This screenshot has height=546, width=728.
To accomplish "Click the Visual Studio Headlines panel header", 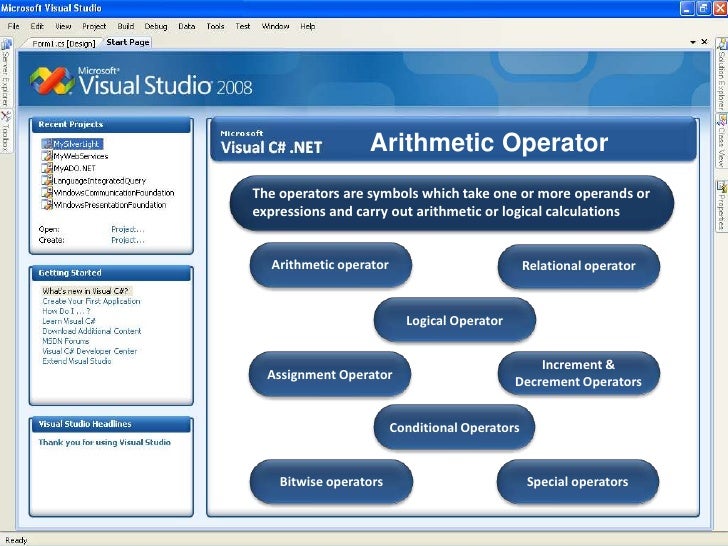I will pos(111,424).
